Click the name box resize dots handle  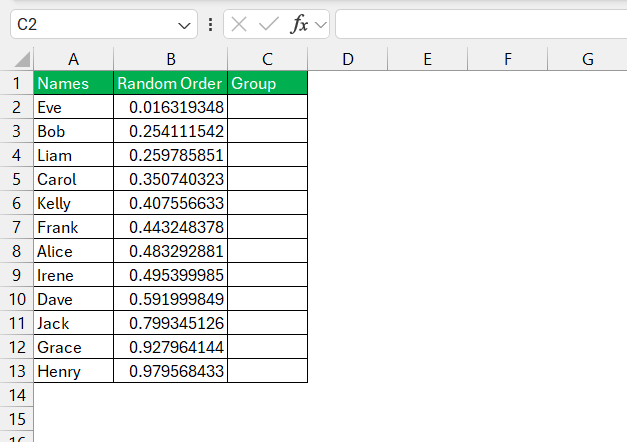point(210,24)
